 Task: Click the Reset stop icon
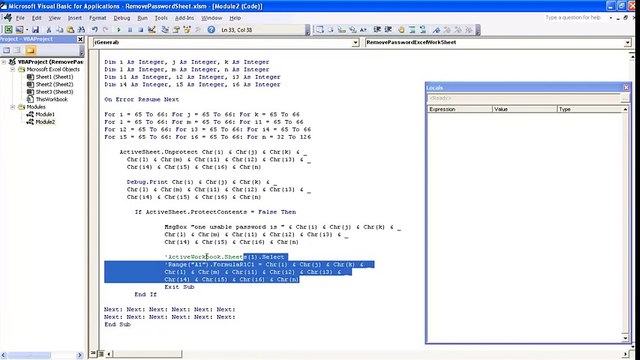(x=140, y=29)
